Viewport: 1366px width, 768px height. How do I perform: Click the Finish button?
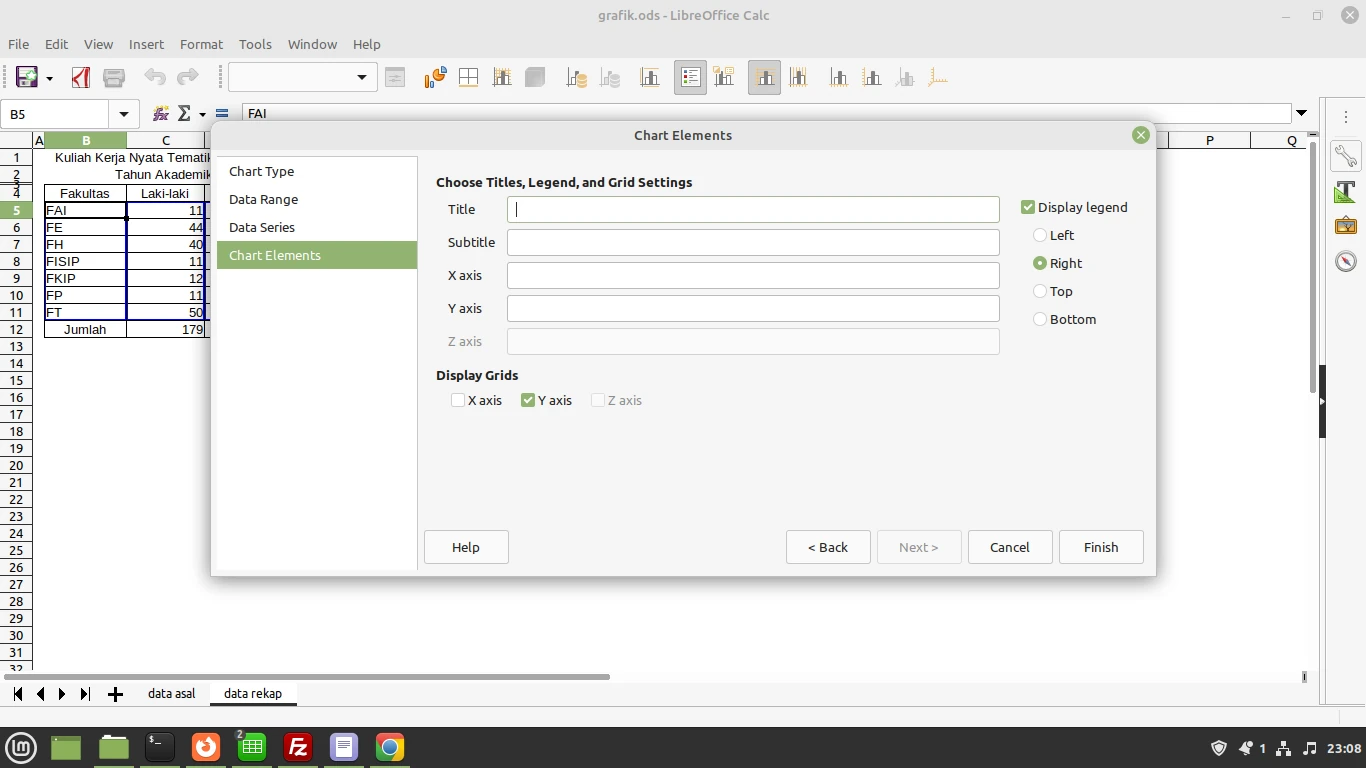click(x=1101, y=547)
